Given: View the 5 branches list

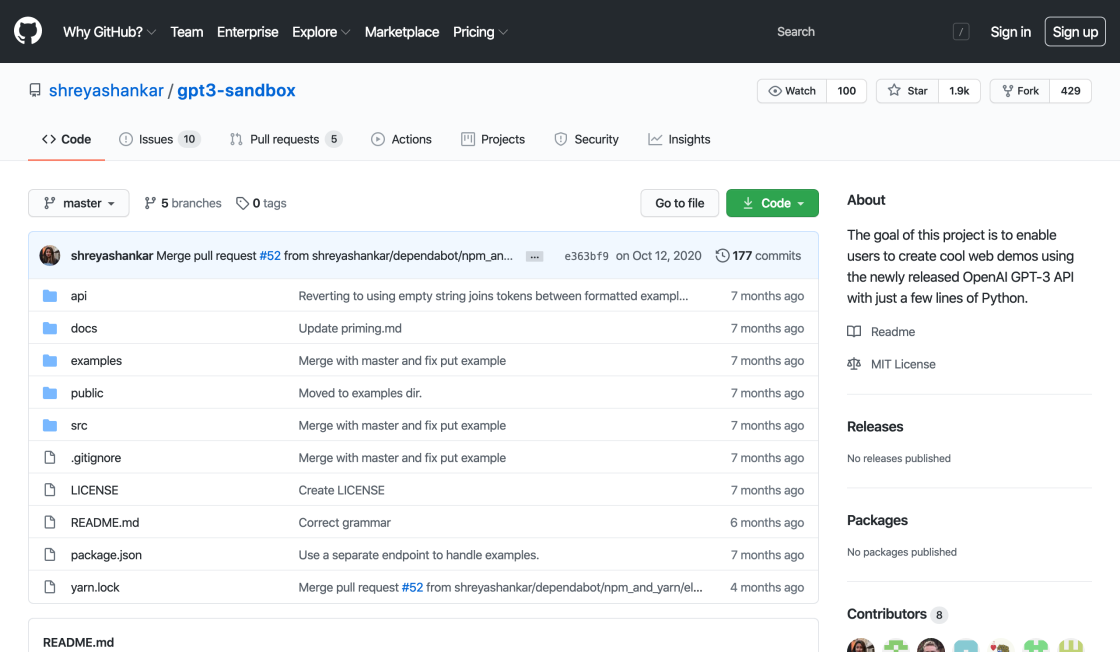Looking at the screenshot, I should [183, 203].
